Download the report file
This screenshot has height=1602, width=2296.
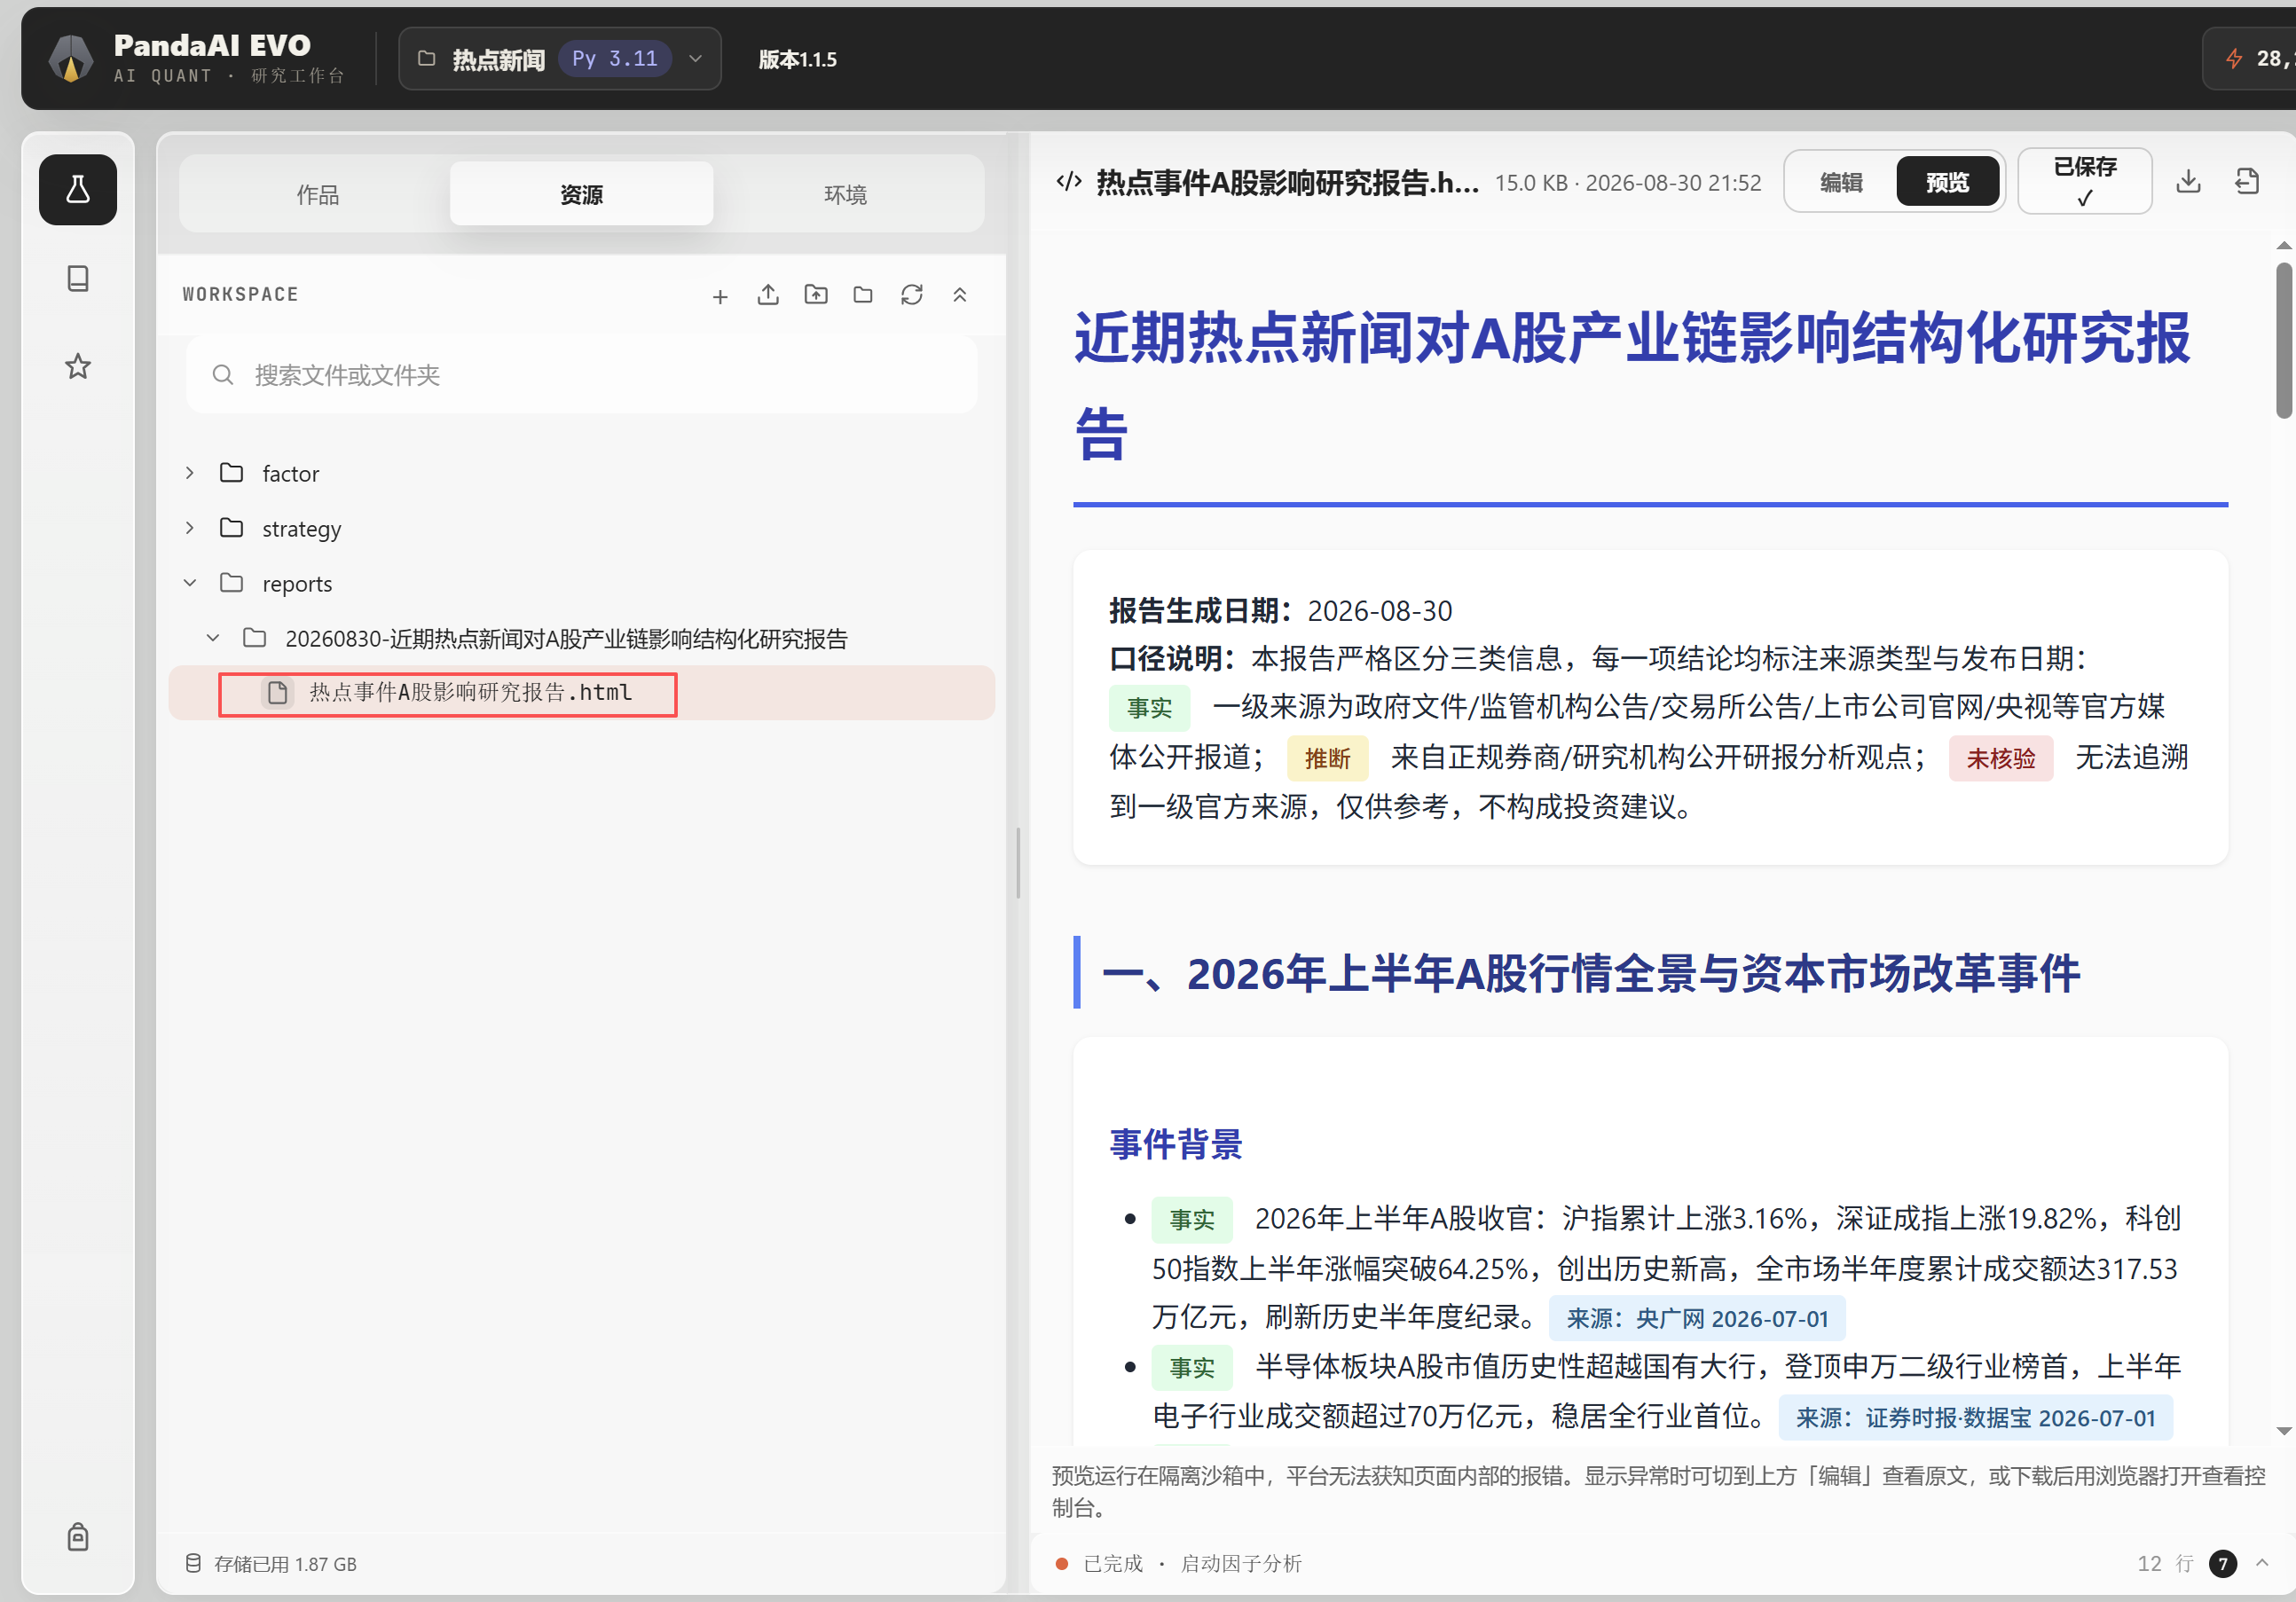tap(2188, 181)
